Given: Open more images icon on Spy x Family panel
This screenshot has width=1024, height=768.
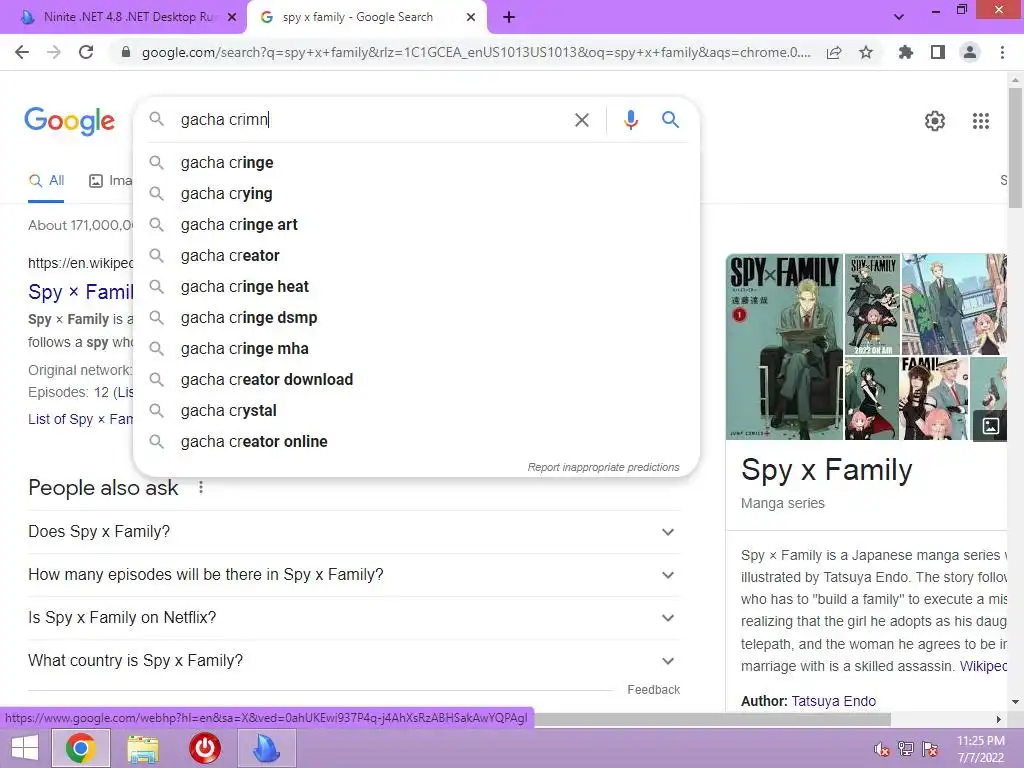Looking at the screenshot, I should (x=990, y=426).
